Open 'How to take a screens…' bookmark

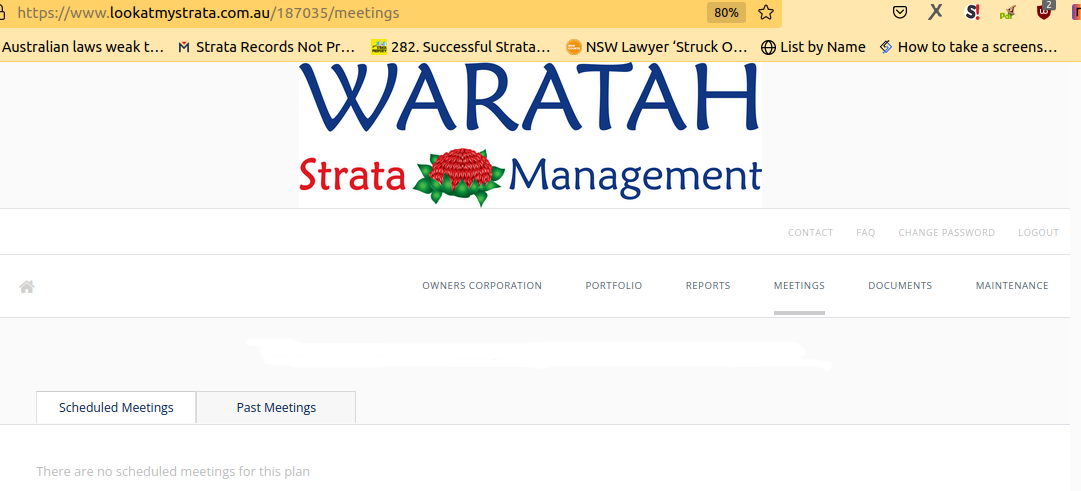(969, 47)
